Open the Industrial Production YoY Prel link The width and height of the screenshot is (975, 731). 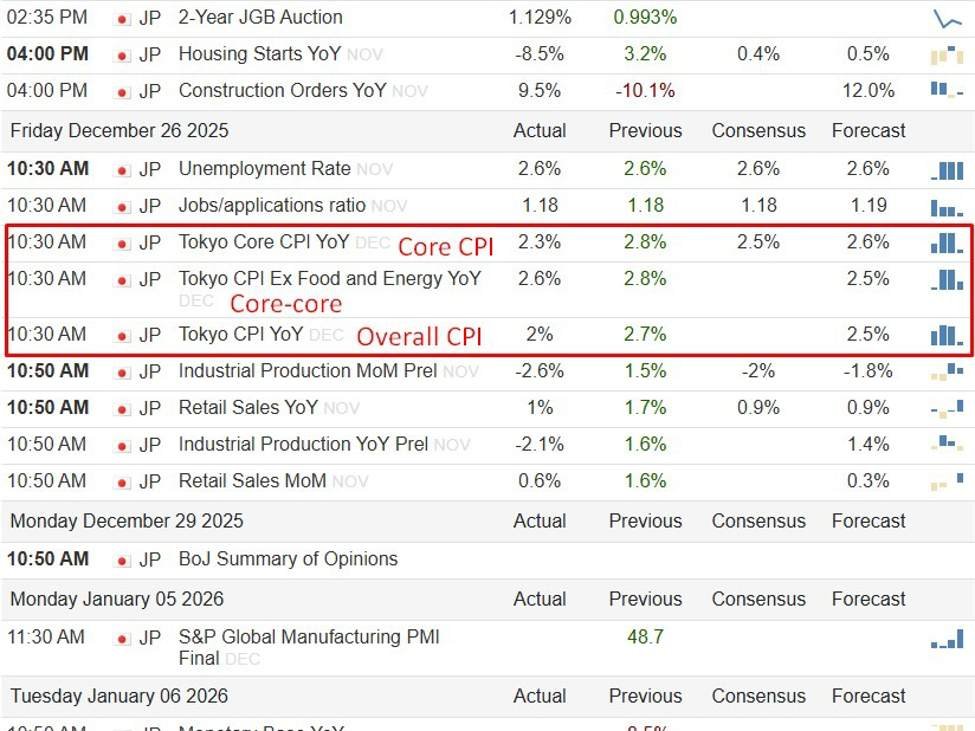pyautogui.click(x=303, y=444)
